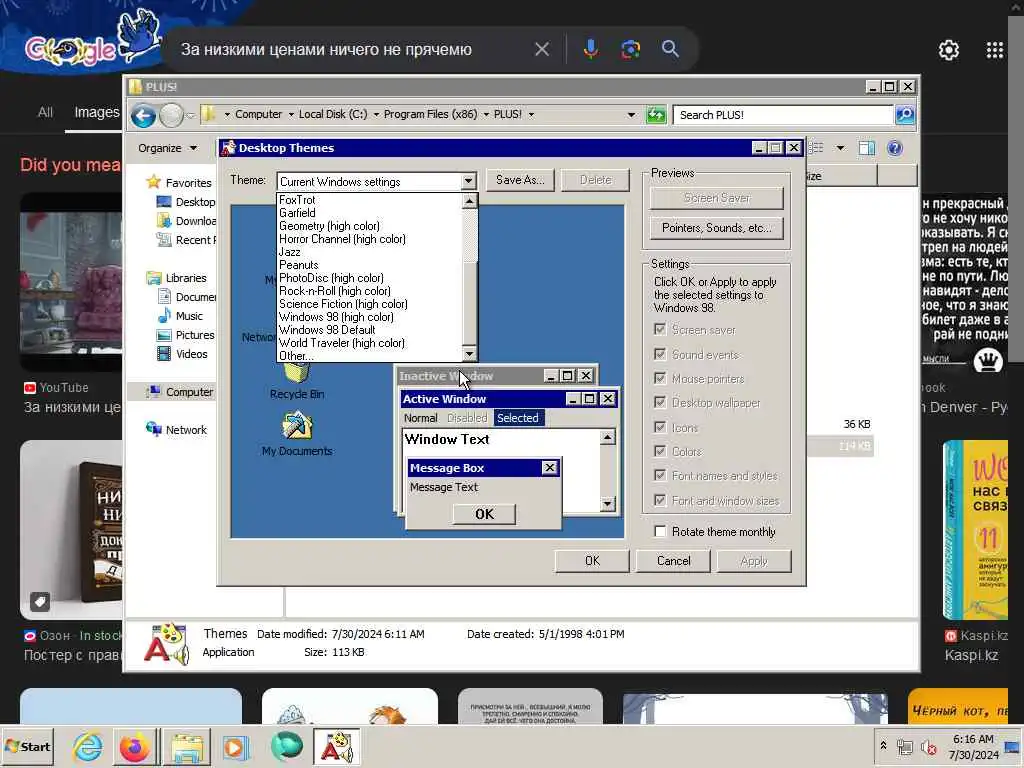Enable Rotate theme monthly checkbox
This screenshot has width=1024, height=768.
[x=660, y=532]
